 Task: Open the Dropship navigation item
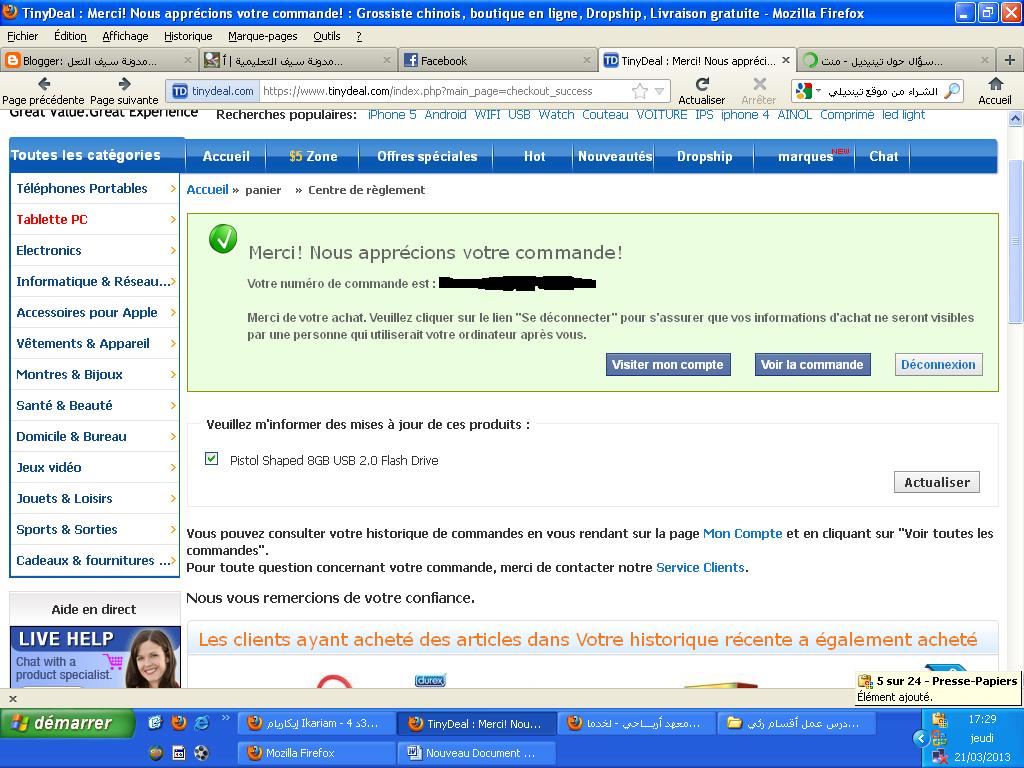tap(705, 157)
